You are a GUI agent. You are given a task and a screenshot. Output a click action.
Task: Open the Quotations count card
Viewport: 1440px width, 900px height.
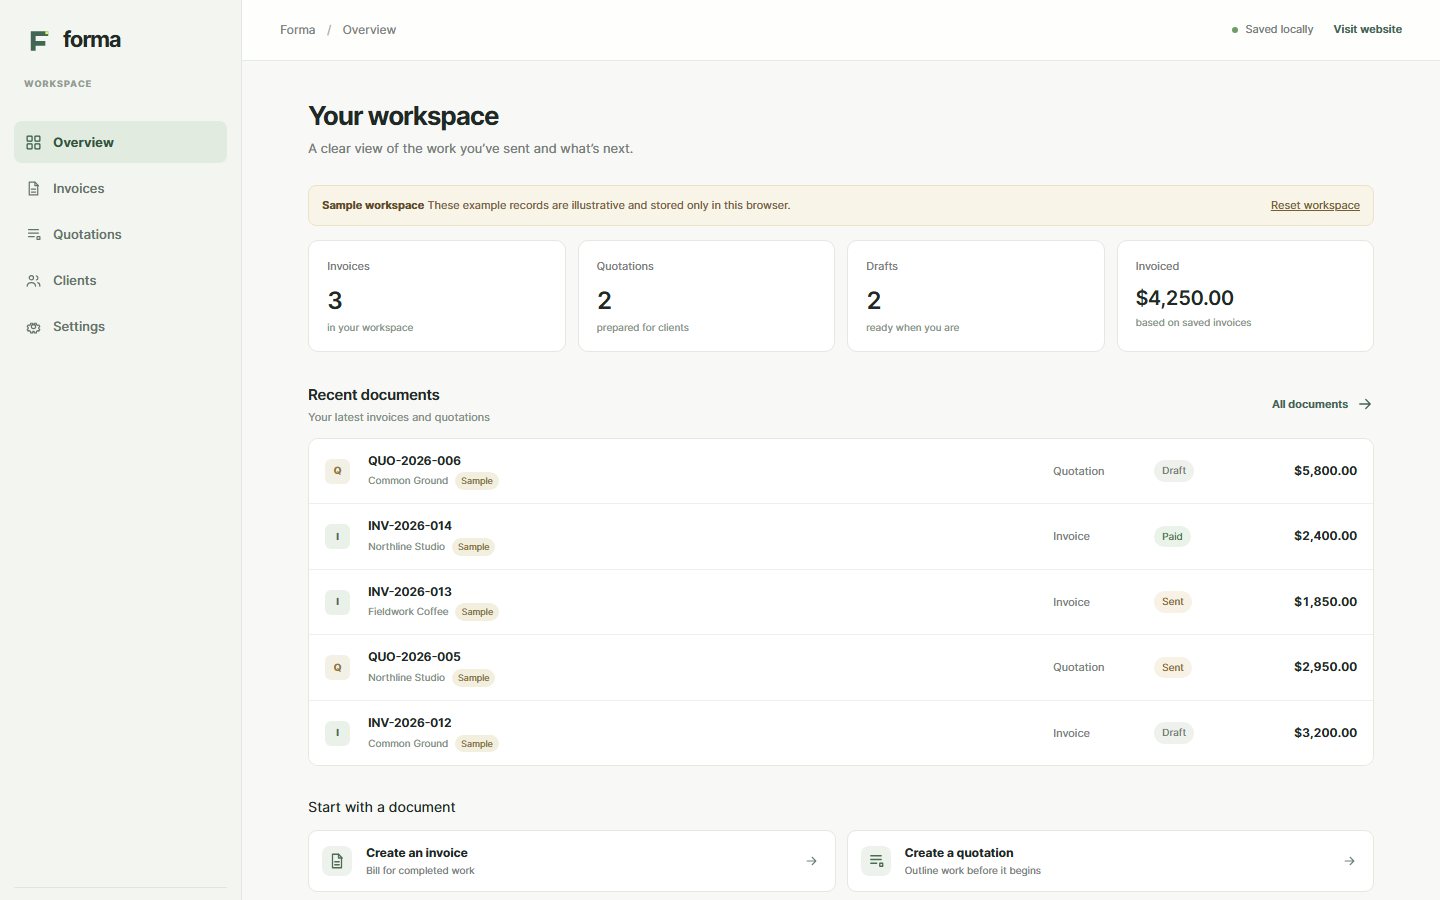tap(706, 296)
